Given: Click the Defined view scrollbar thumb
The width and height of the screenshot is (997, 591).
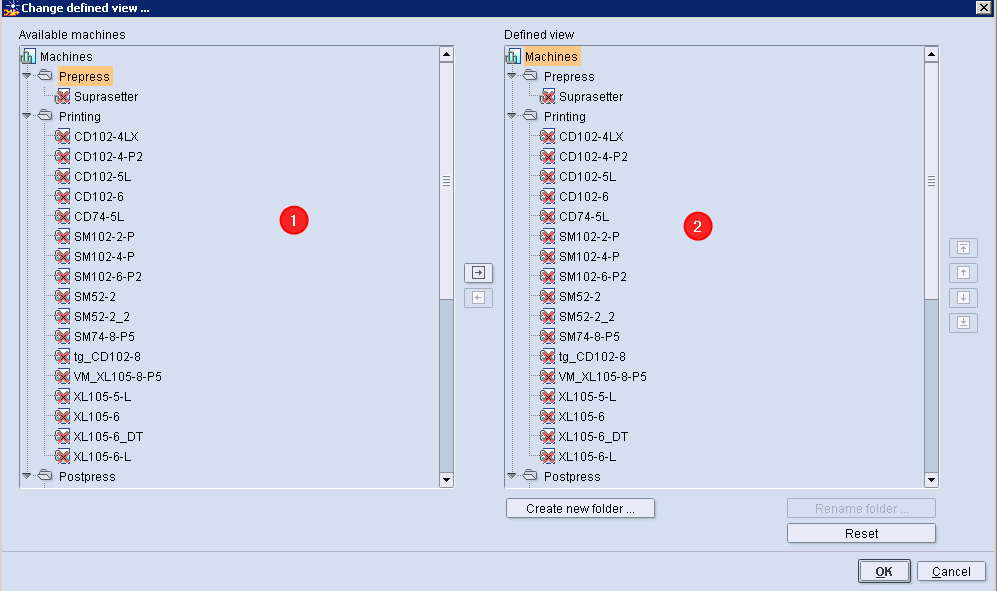Looking at the screenshot, I should (932, 180).
